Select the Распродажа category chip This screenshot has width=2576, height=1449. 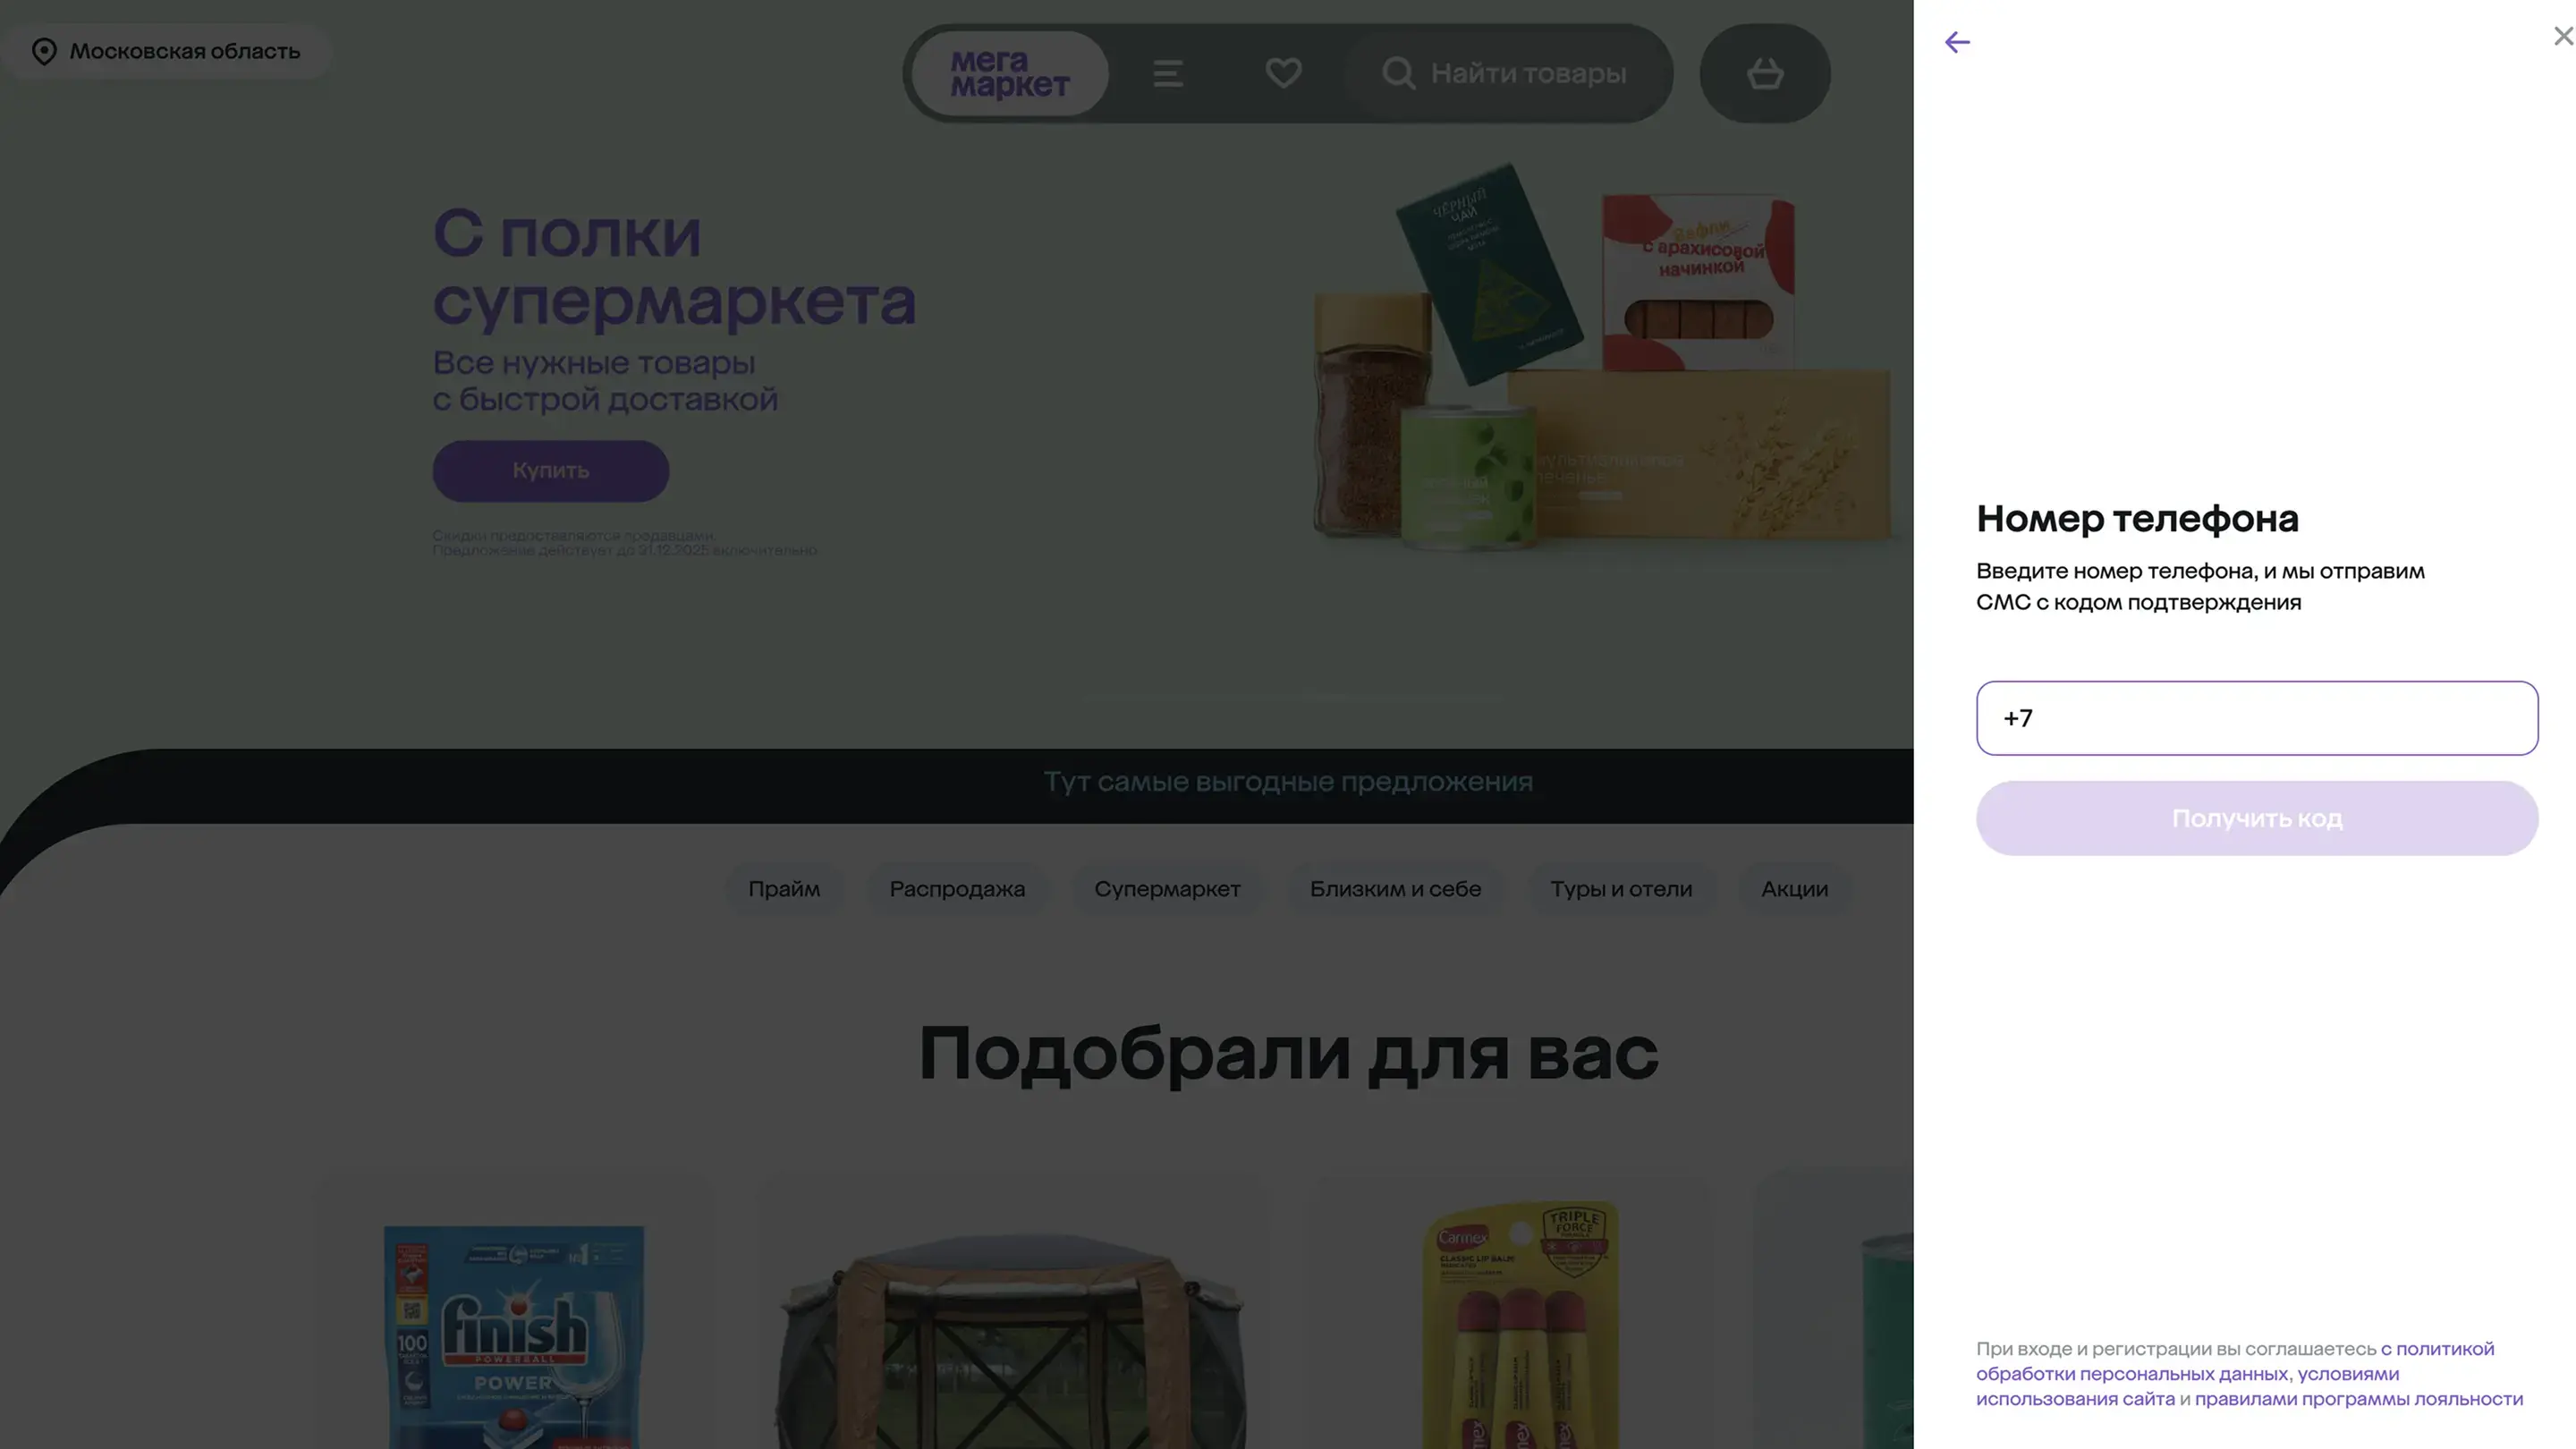pos(957,889)
